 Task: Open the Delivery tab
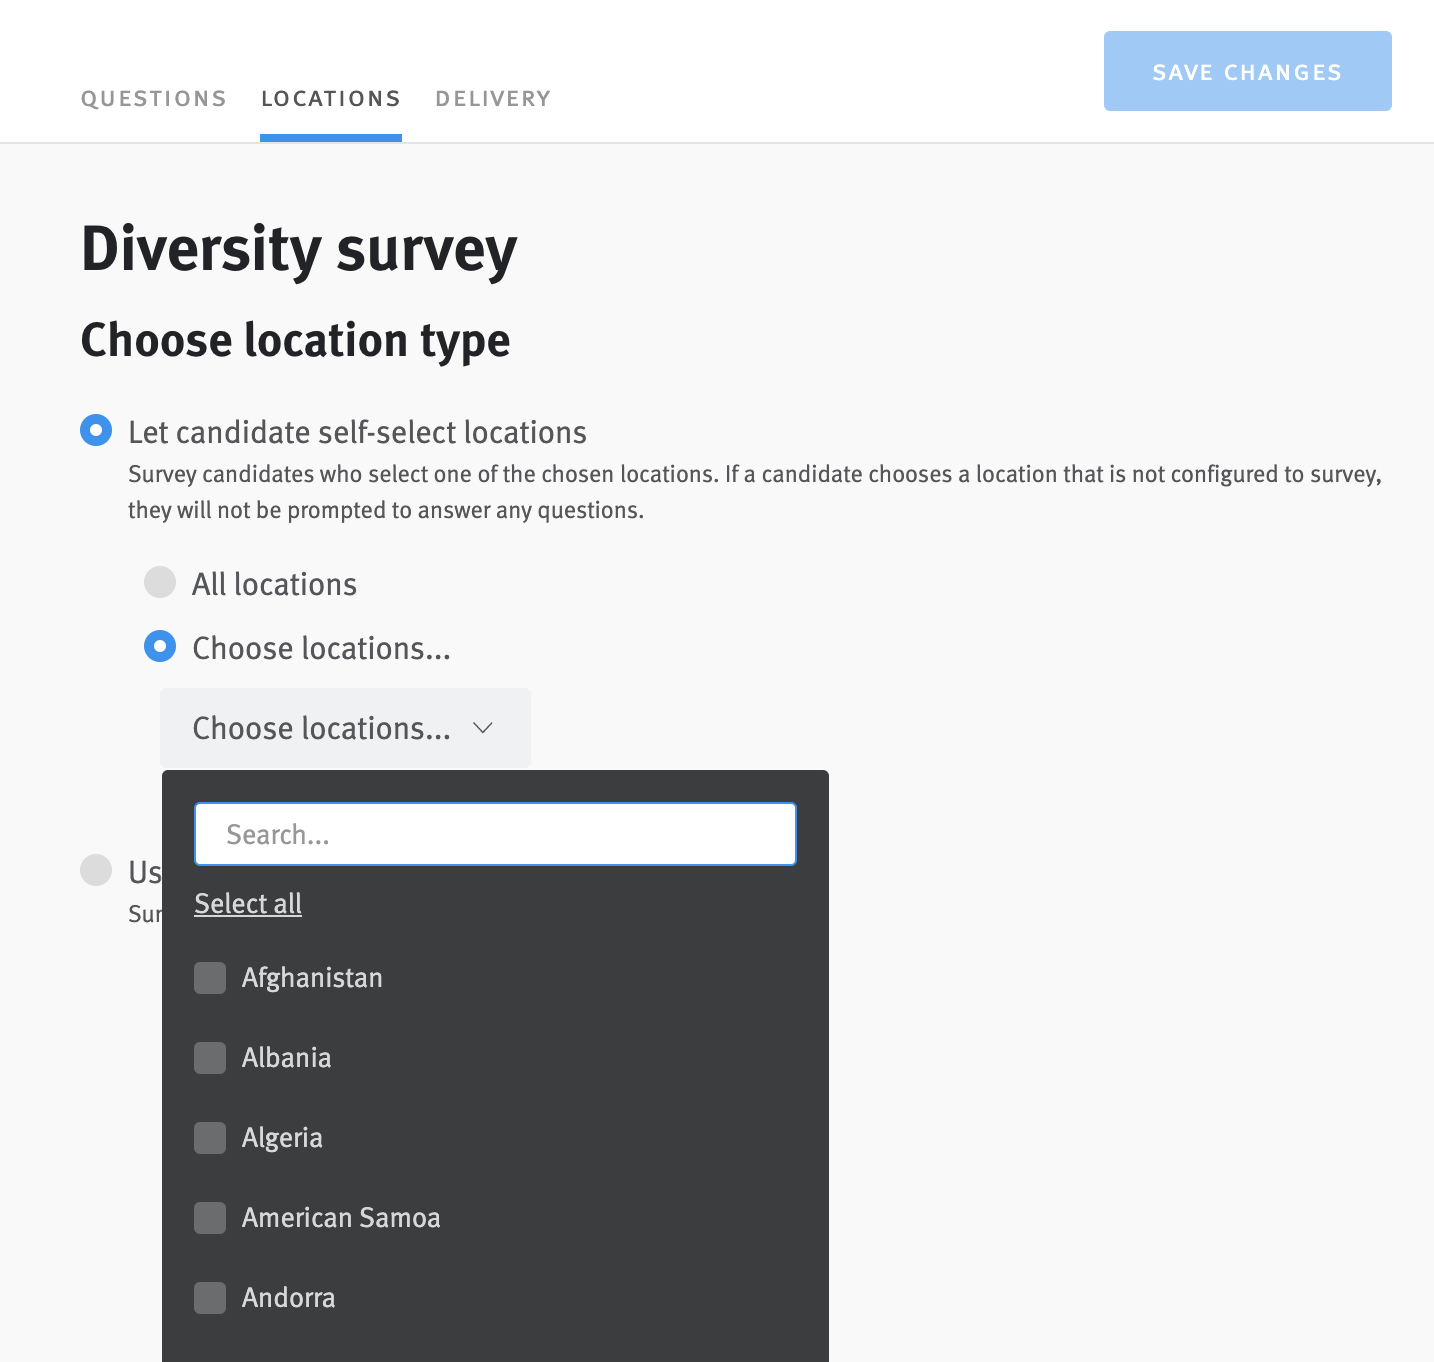pyautogui.click(x=492, y=98)
